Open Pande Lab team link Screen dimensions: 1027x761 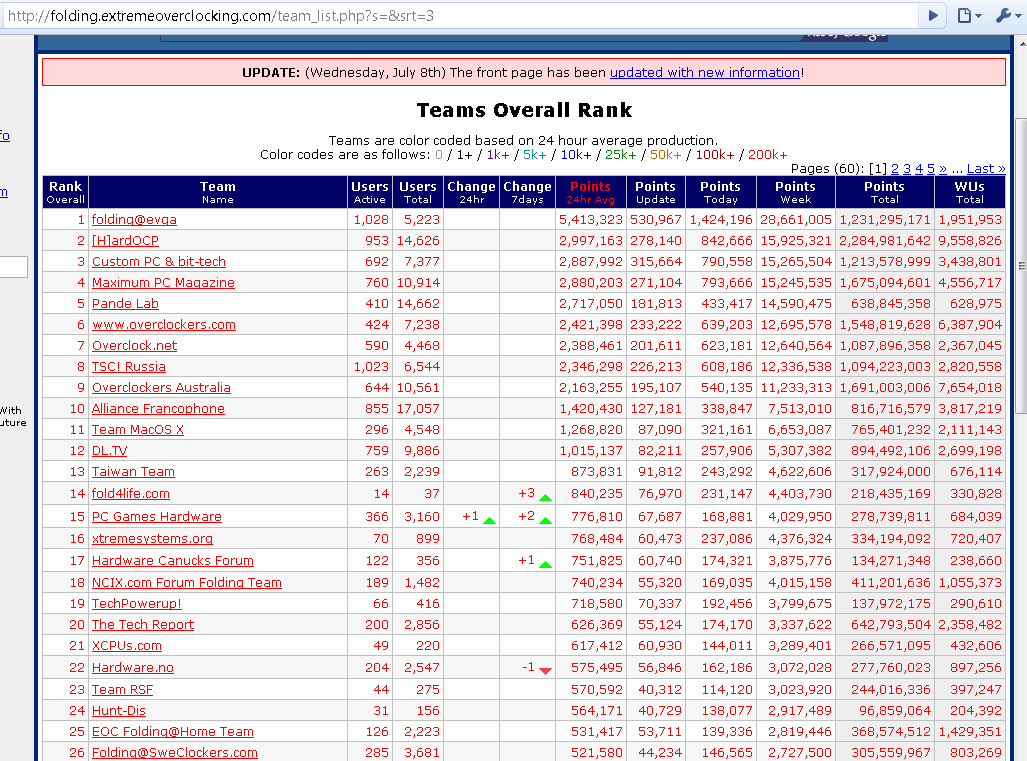pyautogui.click(x=125, y=304)
